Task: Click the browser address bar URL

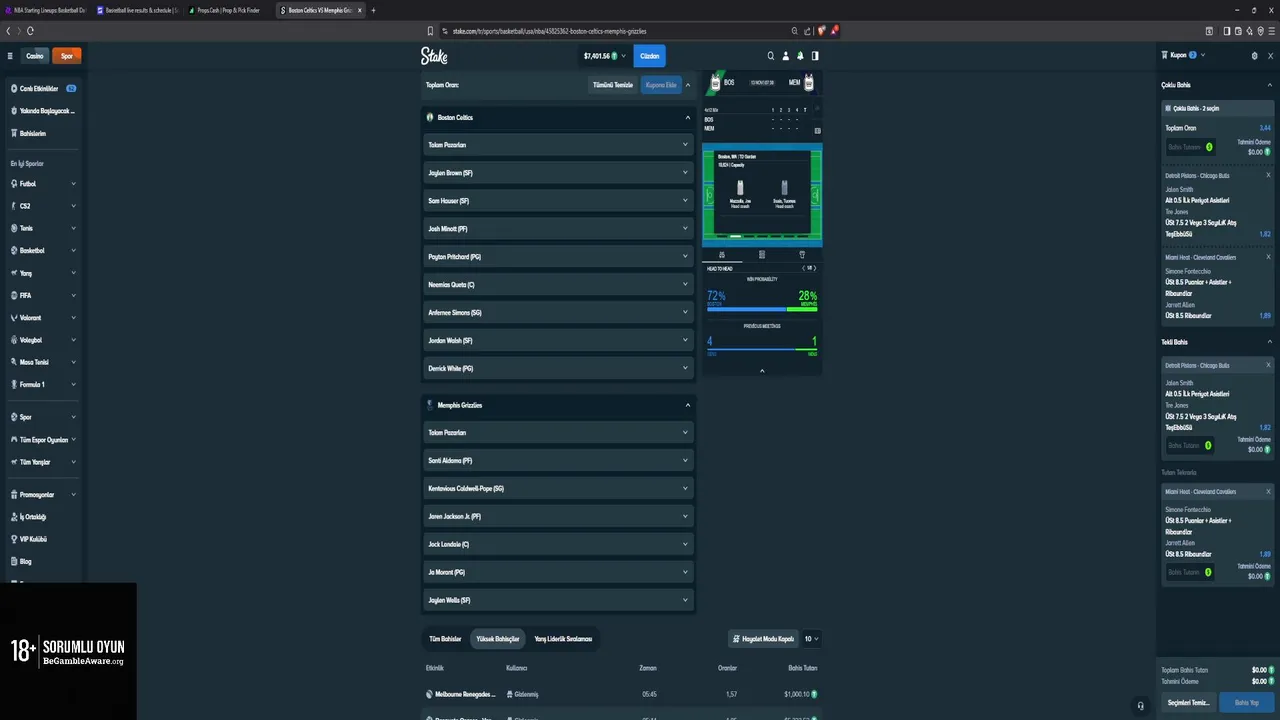Action: (x=550, y=31)
